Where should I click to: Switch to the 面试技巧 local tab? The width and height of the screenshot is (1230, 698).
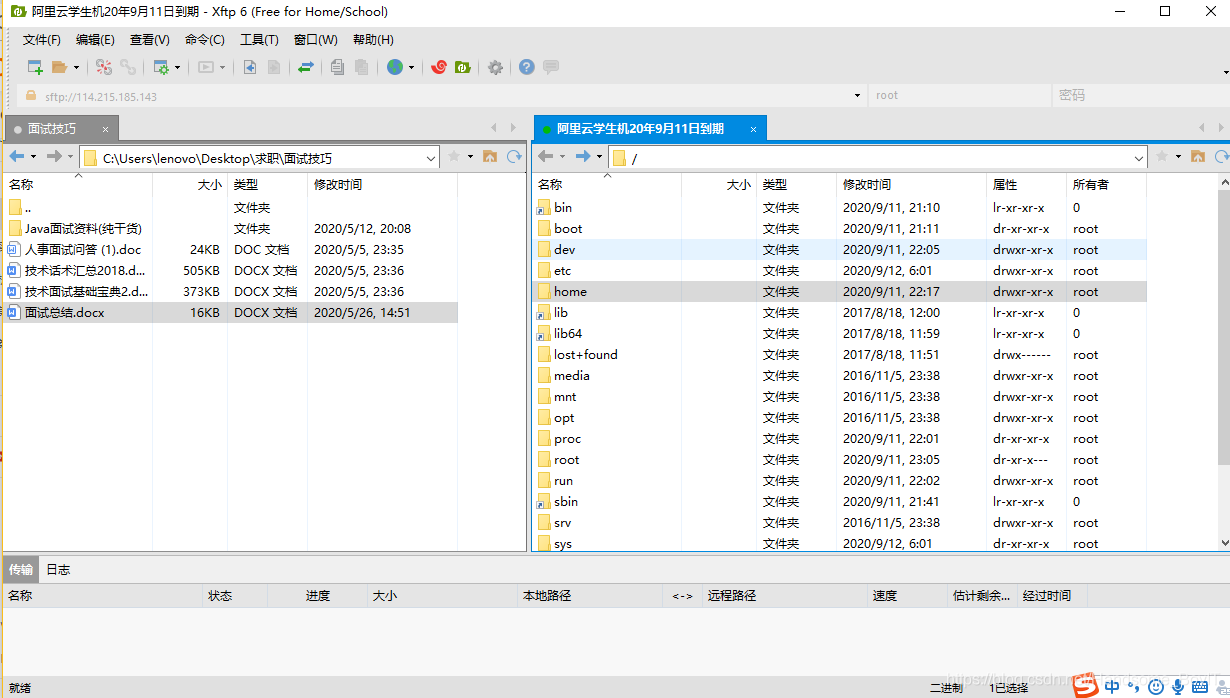tap(61, 128)
